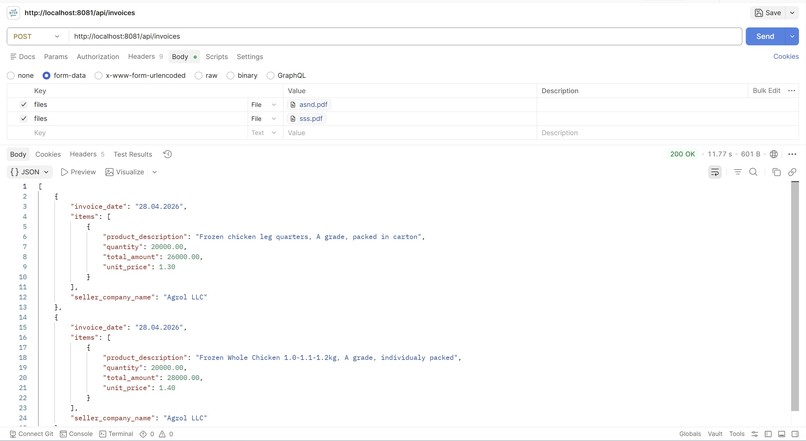Screen dimensions: 806x441
Task: Open the request Headers tab
Action: [x=145, y=57]
